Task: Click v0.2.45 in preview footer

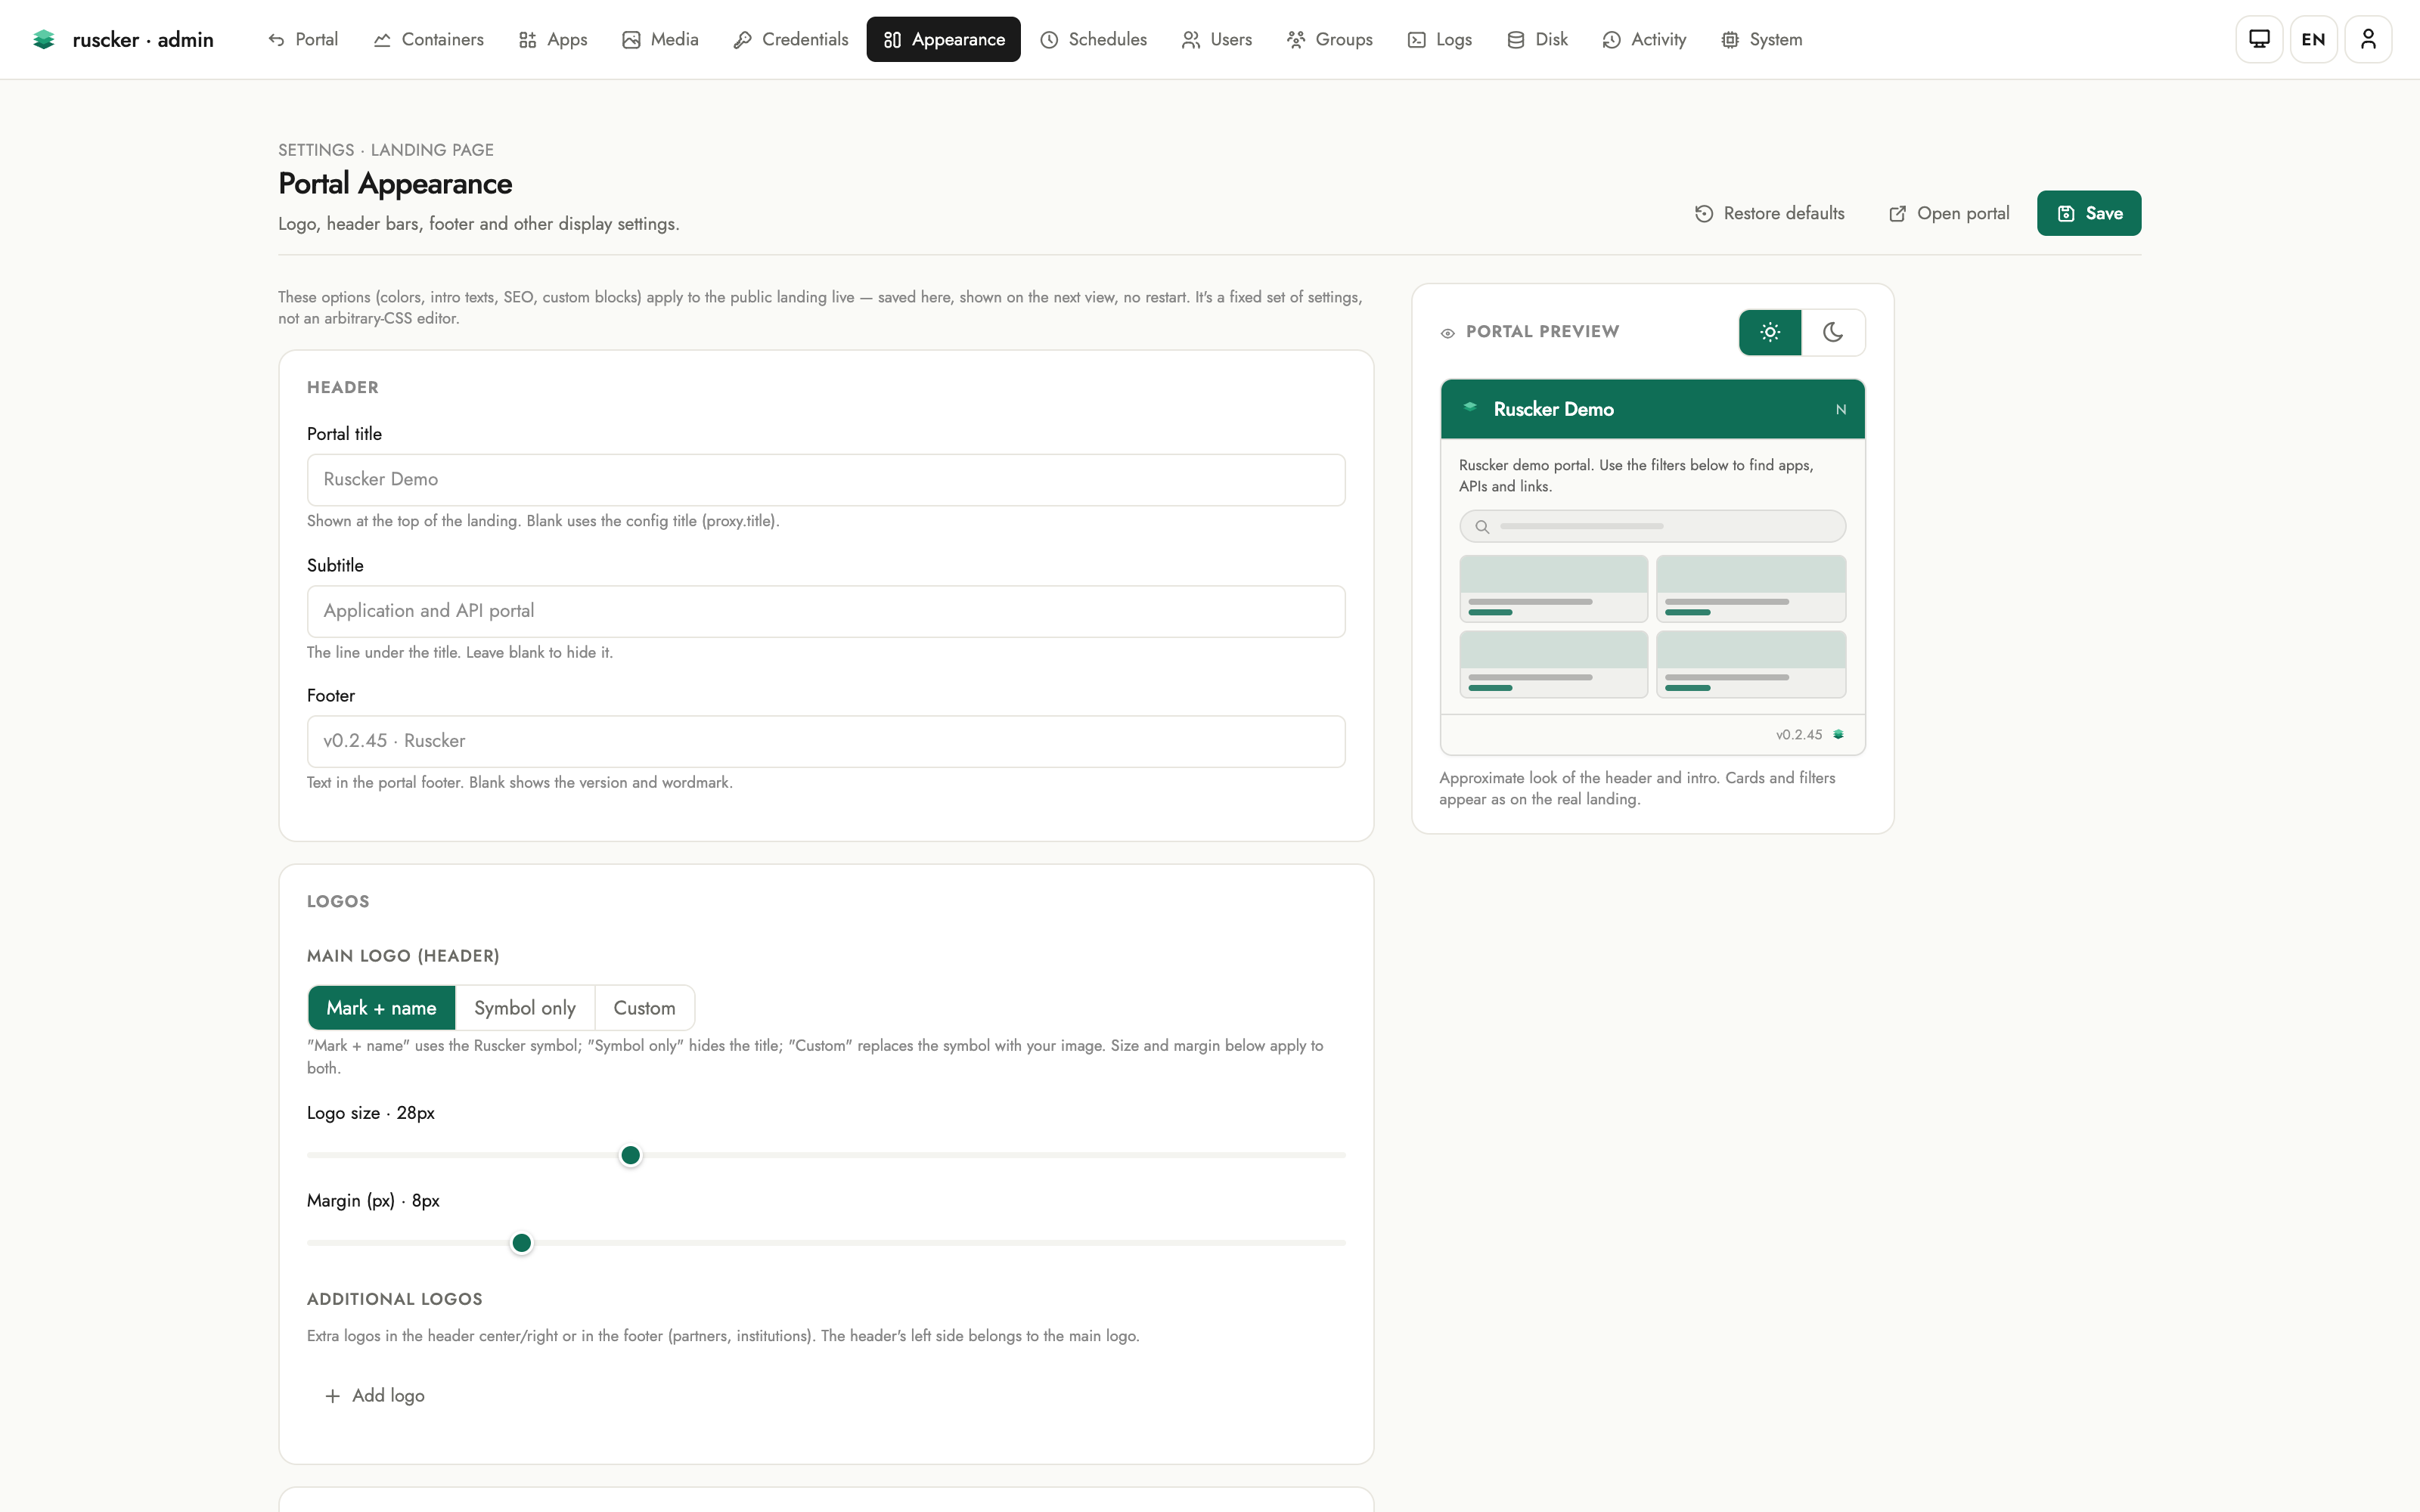Action: (x=1798, y=735)
